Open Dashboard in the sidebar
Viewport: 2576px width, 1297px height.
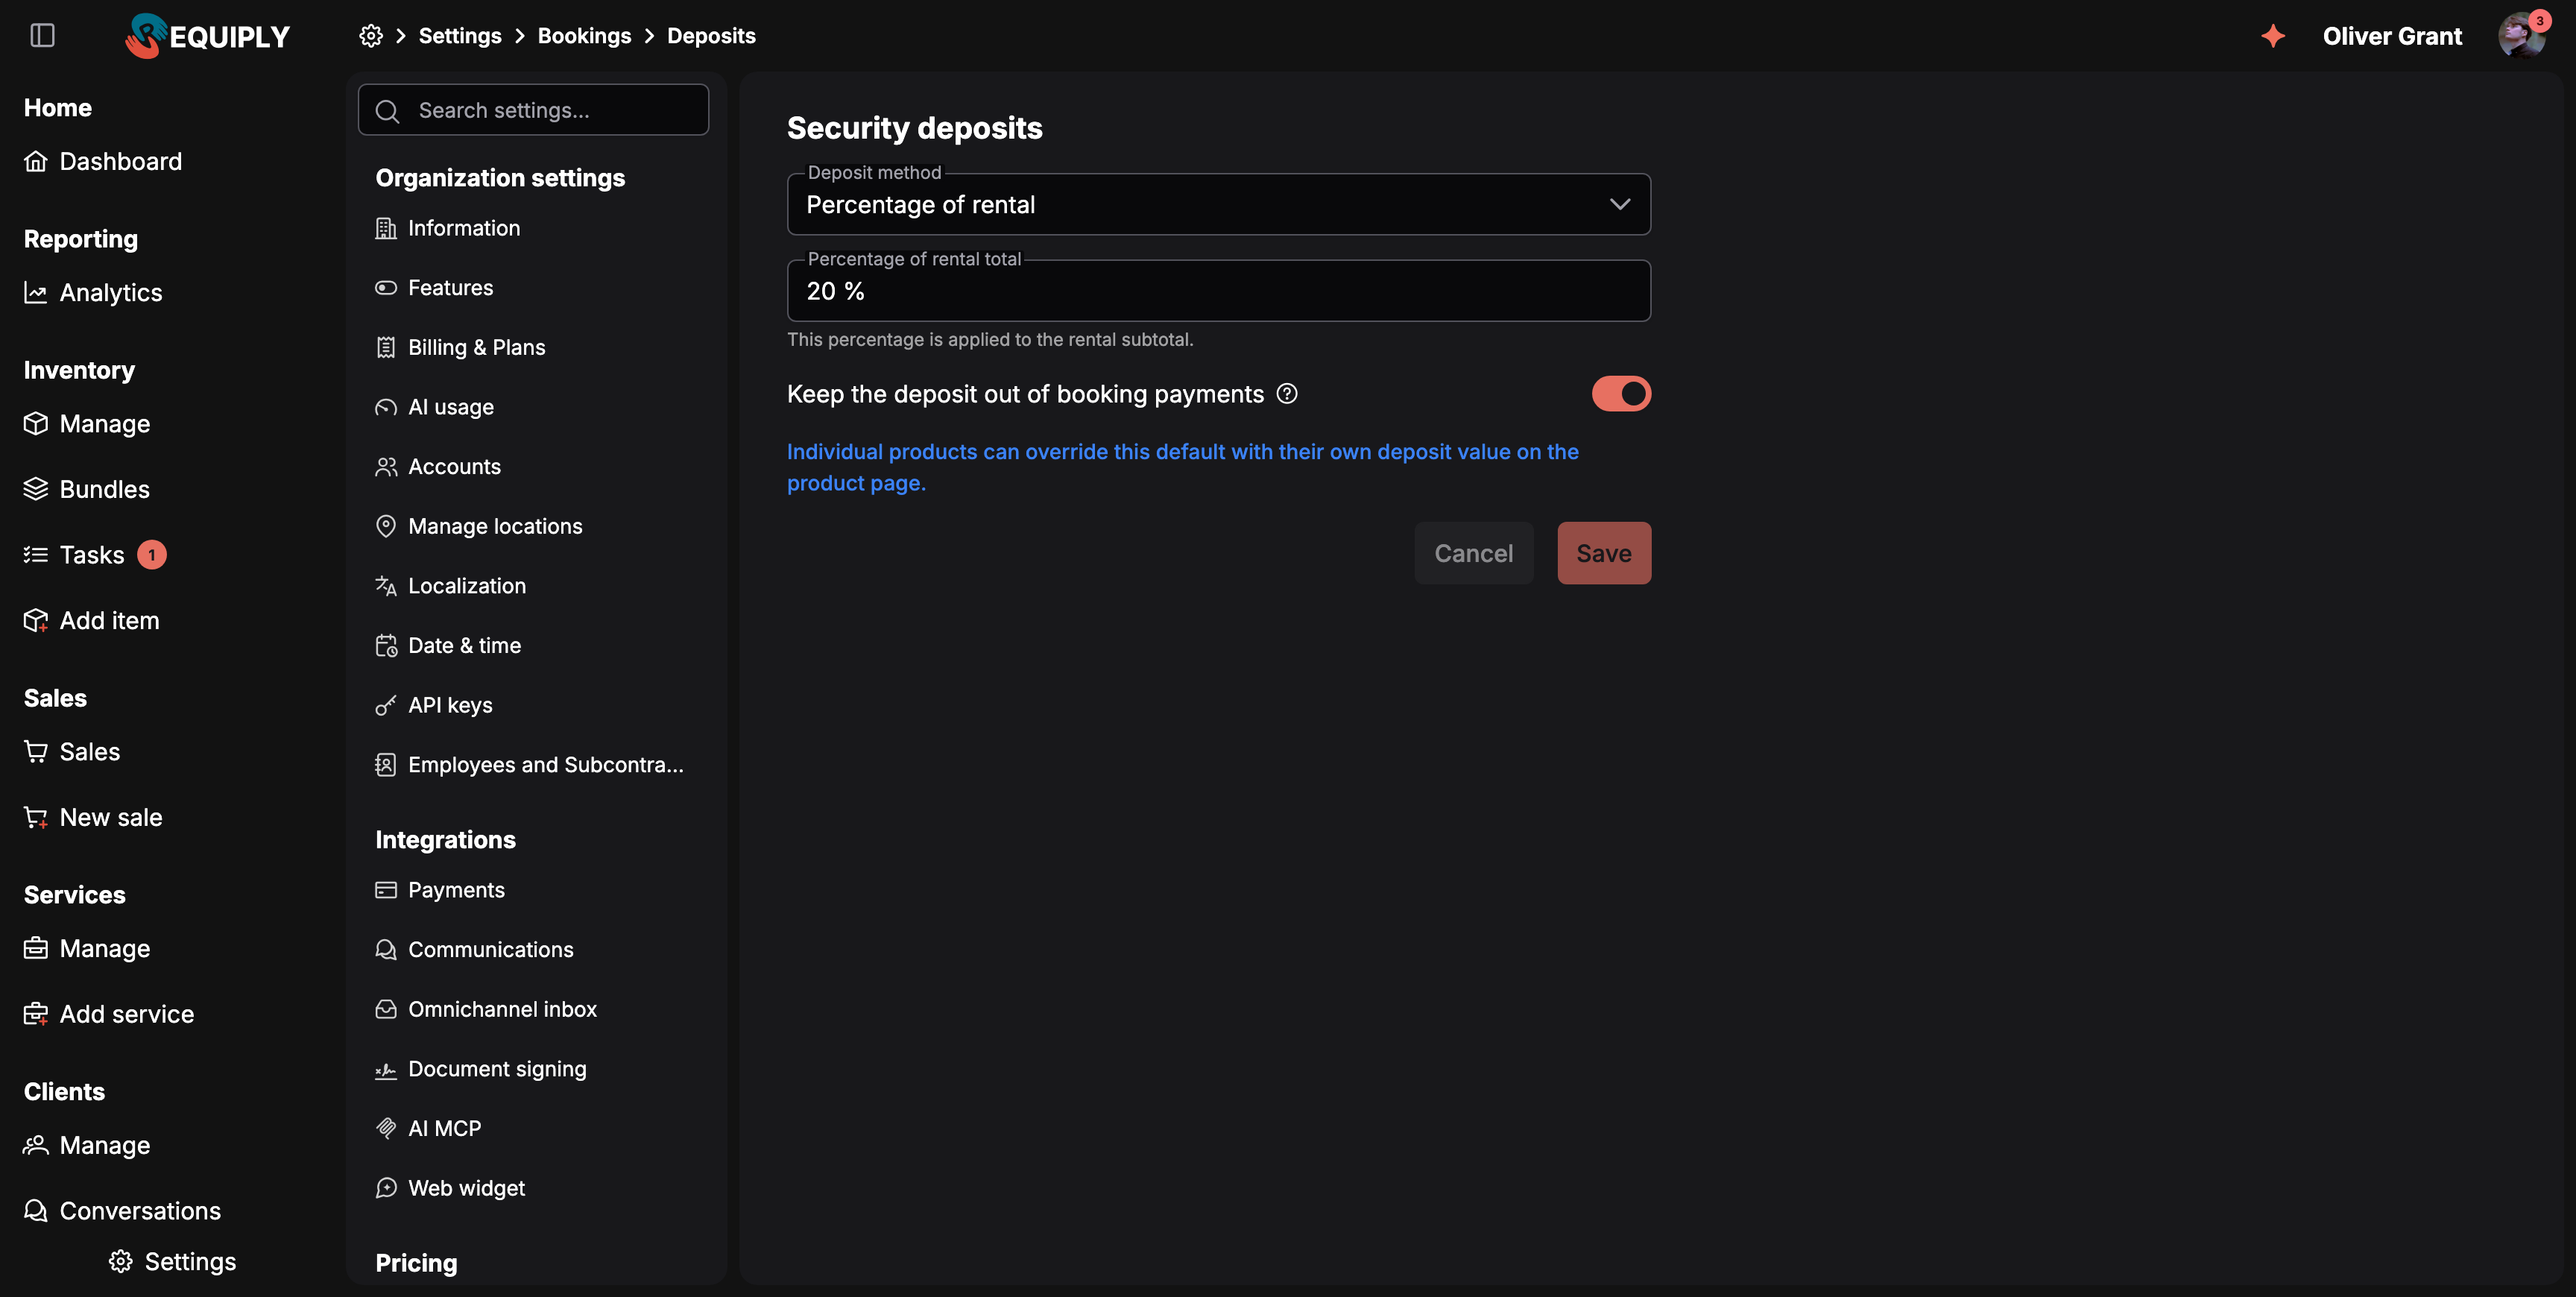(x=103, y=161)
